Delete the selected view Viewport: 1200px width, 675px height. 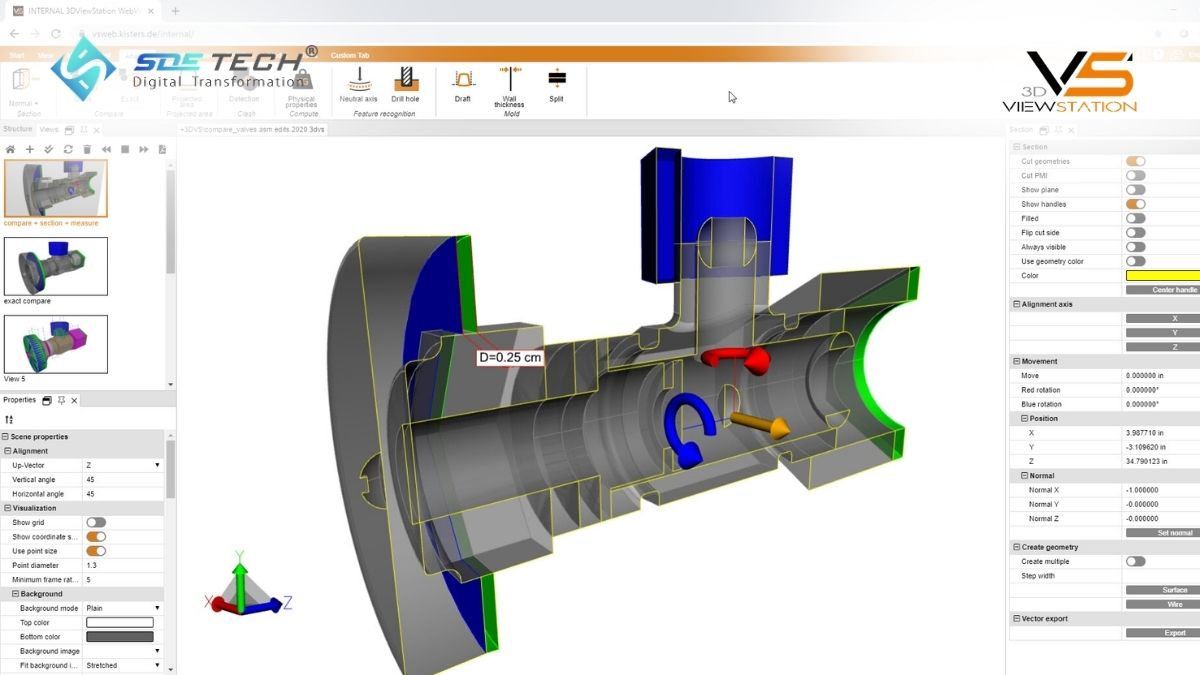pyautogui.click(x=88, y=149)
